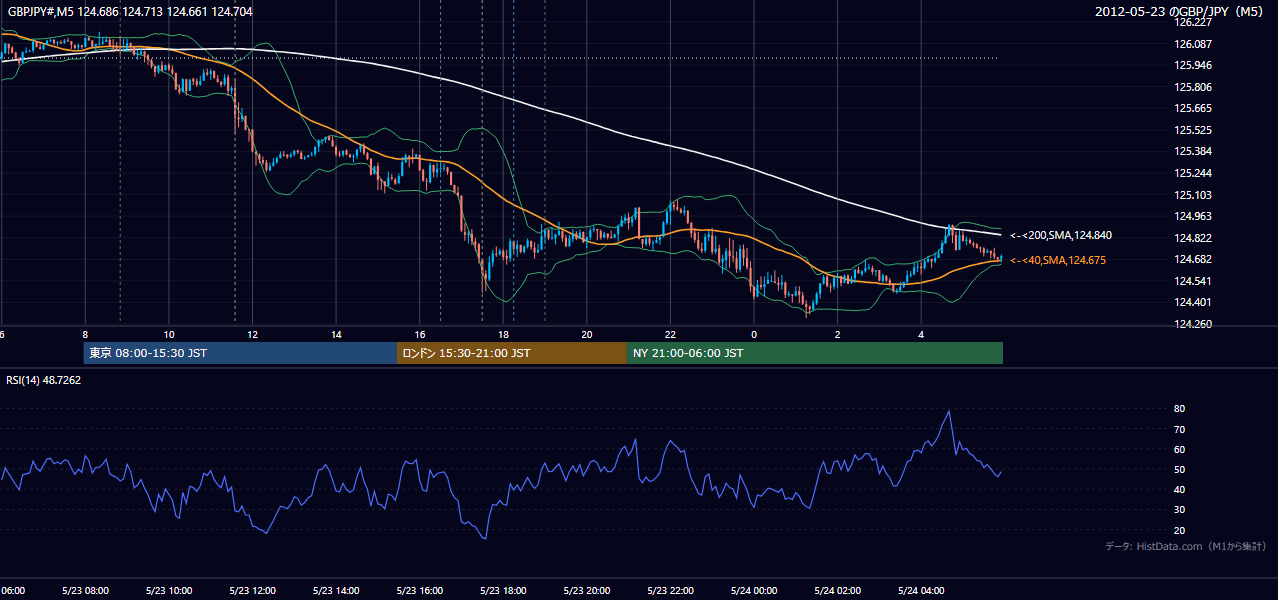Screen dimensions: 1278x600
Task: Click the 5/24 04:00 date axis label
Action: tap(922, 591)
